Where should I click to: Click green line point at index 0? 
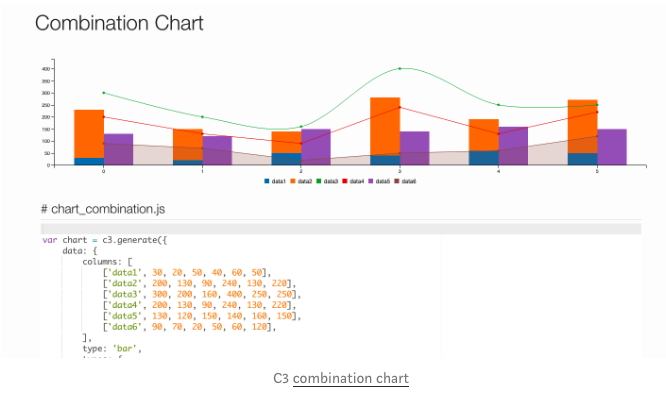tap(104, 93)
